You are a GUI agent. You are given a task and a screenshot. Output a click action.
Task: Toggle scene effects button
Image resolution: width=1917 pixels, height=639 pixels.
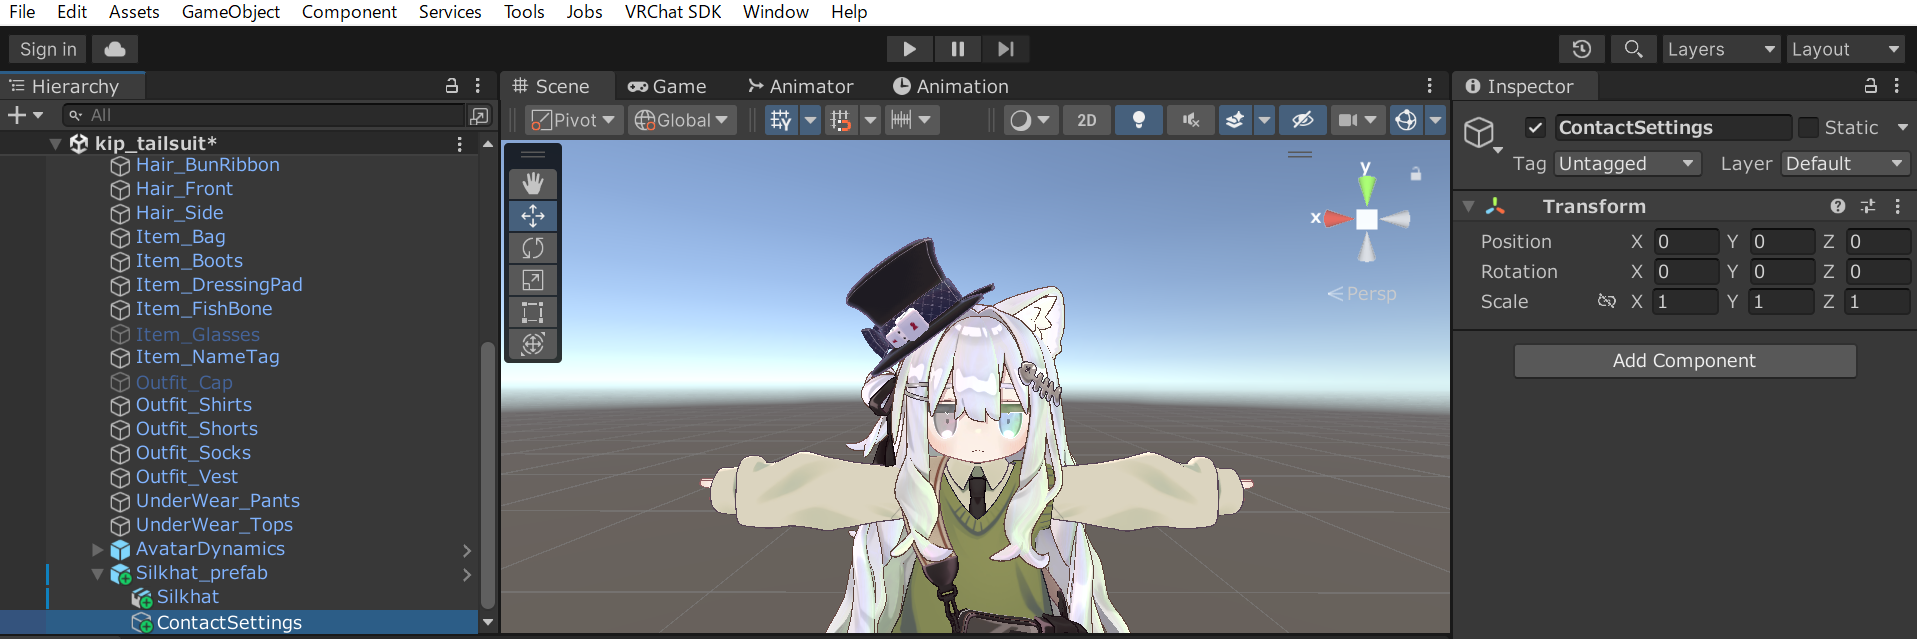(1235, 120)
